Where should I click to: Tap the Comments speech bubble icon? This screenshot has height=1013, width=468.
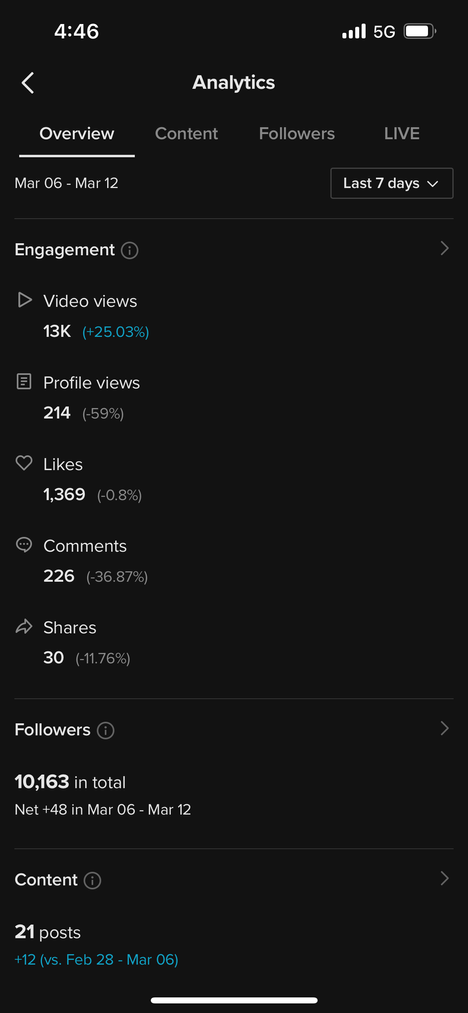pos(24,545)
